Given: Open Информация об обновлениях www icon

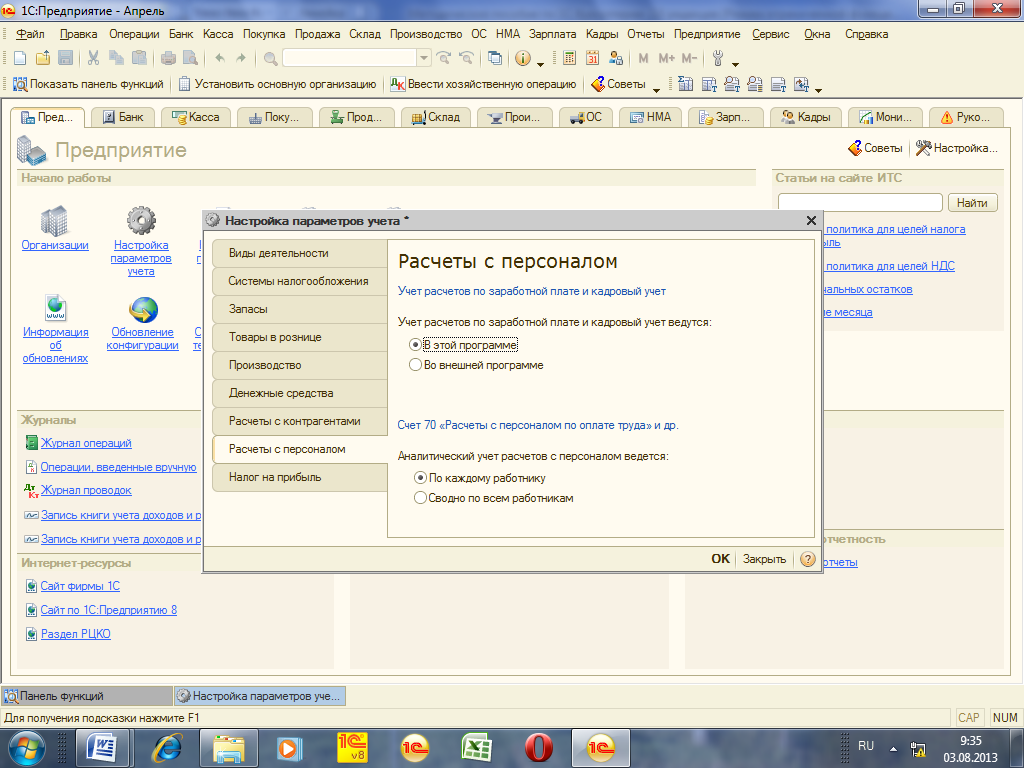Looking at the screenshot, I should (x=56, y=308).
